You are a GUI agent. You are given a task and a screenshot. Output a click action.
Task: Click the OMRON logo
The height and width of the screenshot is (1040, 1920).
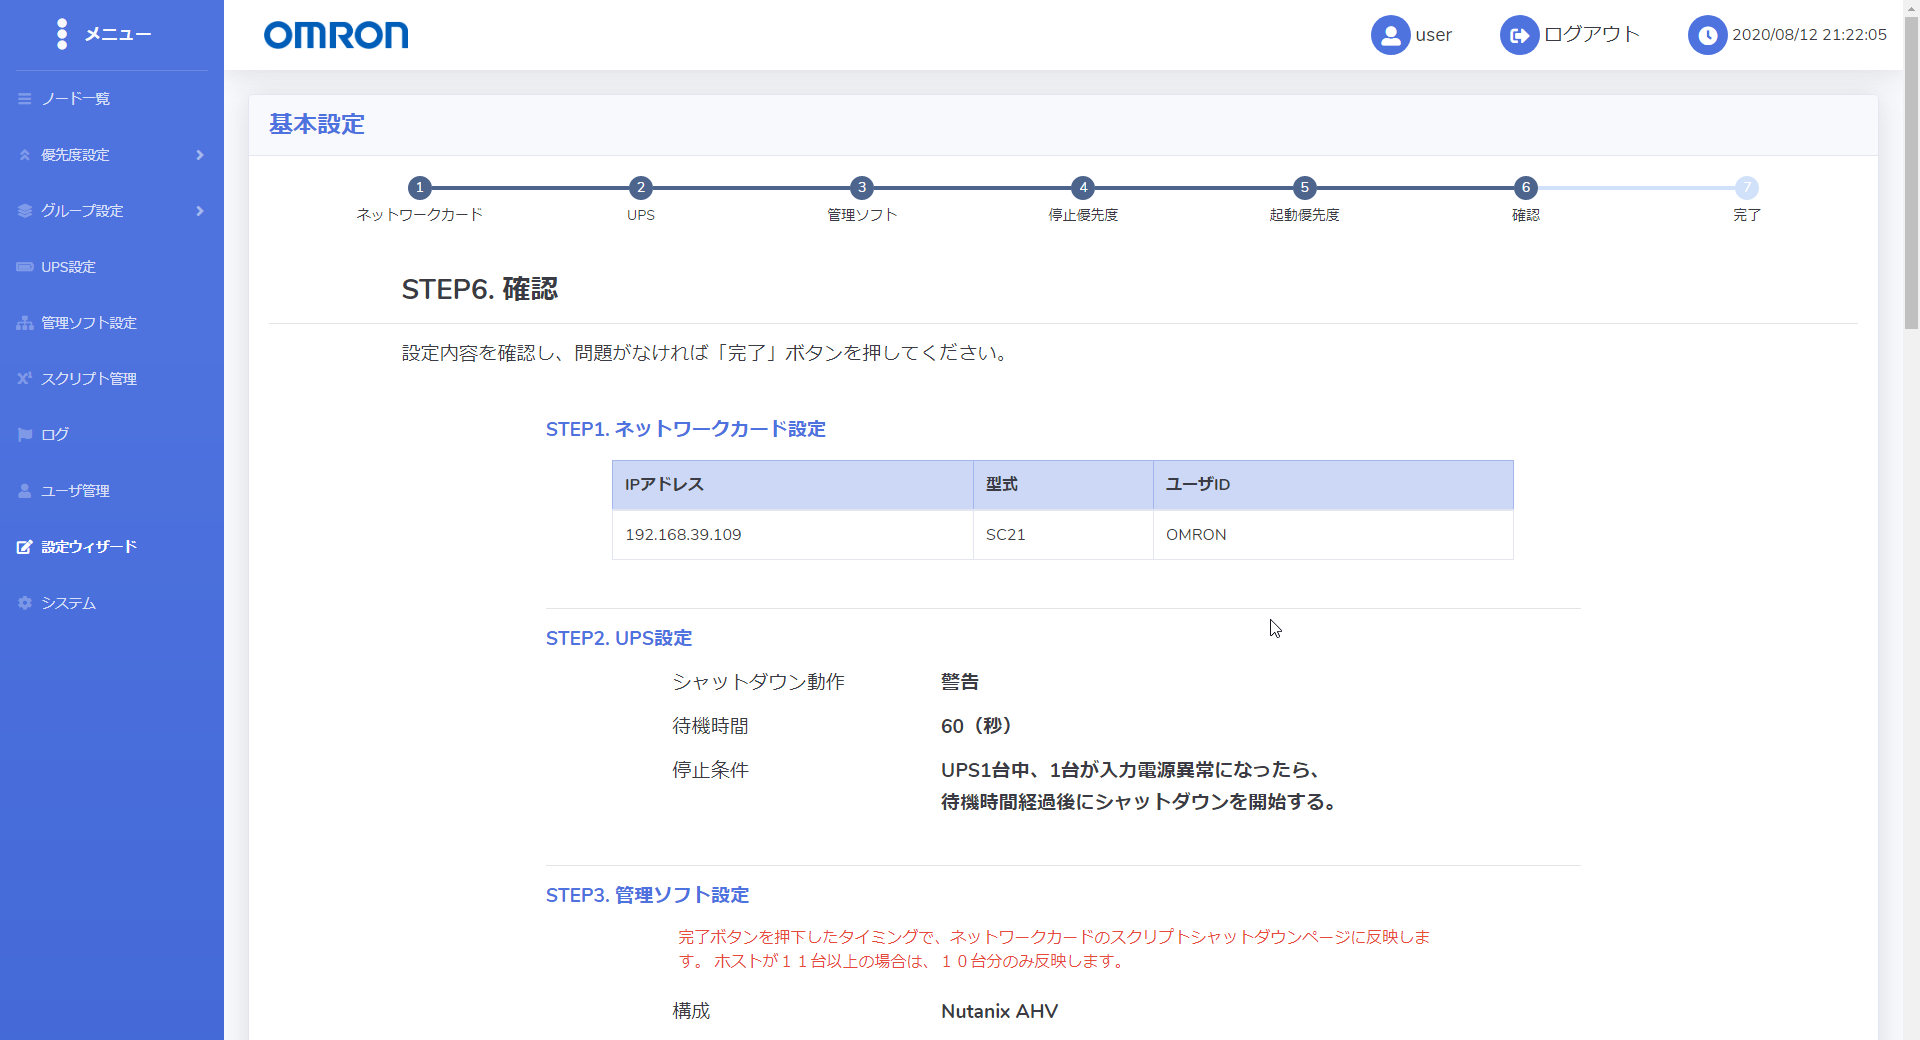click(336, 35)
